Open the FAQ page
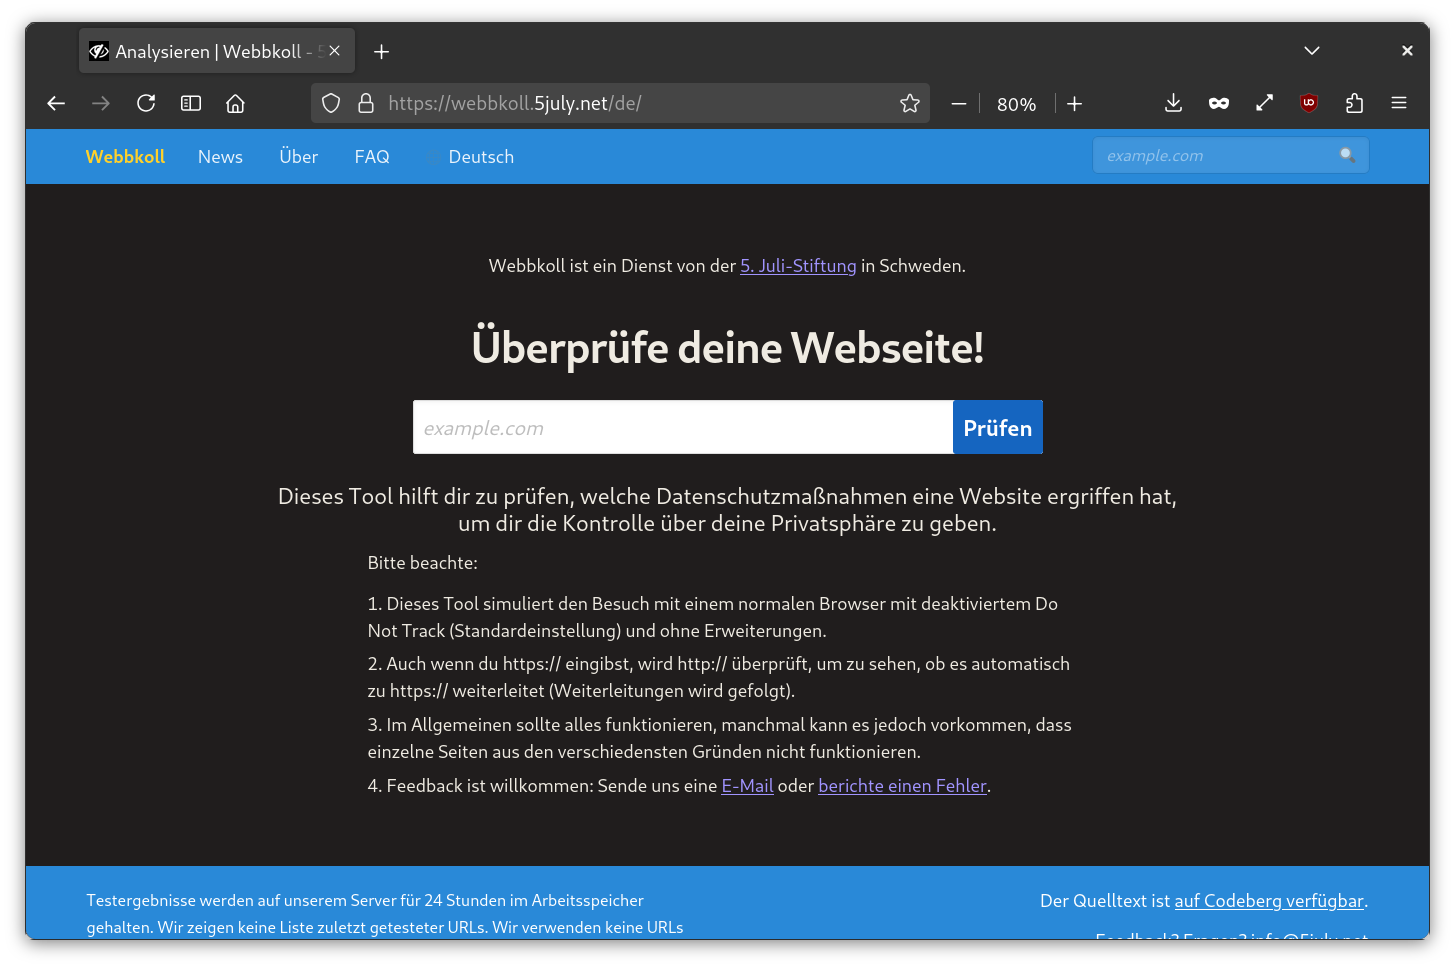 tap(372, 157)
